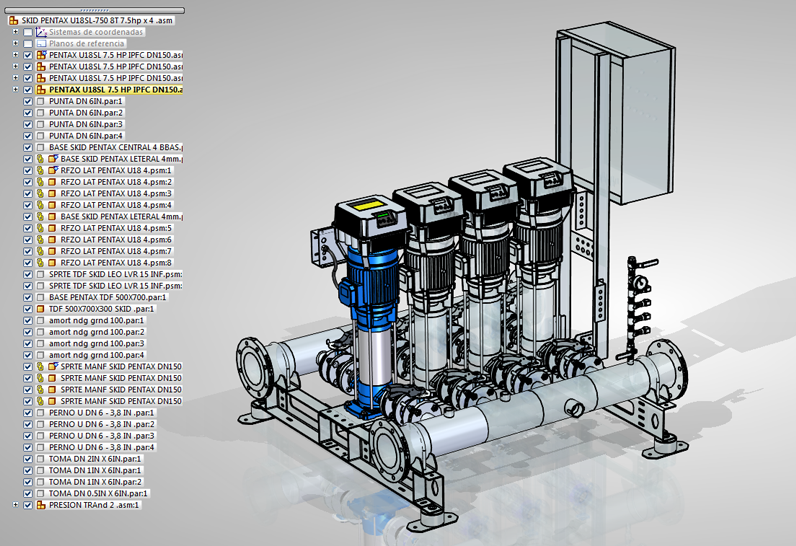The height and width of the screenshot is (546, 796).
Task: Click the sheet metal icon of RFZO LAT .psm:2
Action: [x=52, y=182]
